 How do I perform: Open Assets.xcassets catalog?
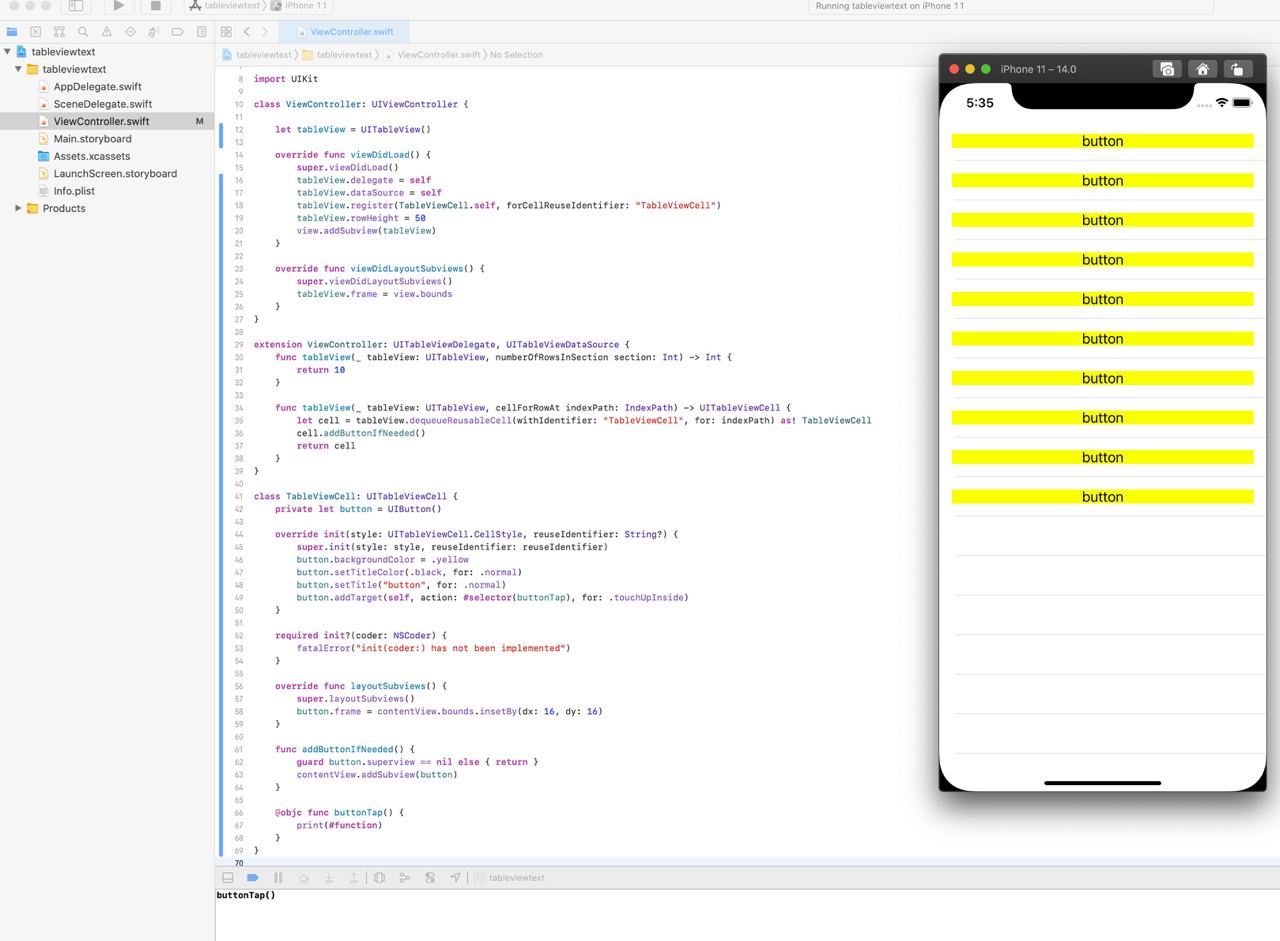point(91,156)
